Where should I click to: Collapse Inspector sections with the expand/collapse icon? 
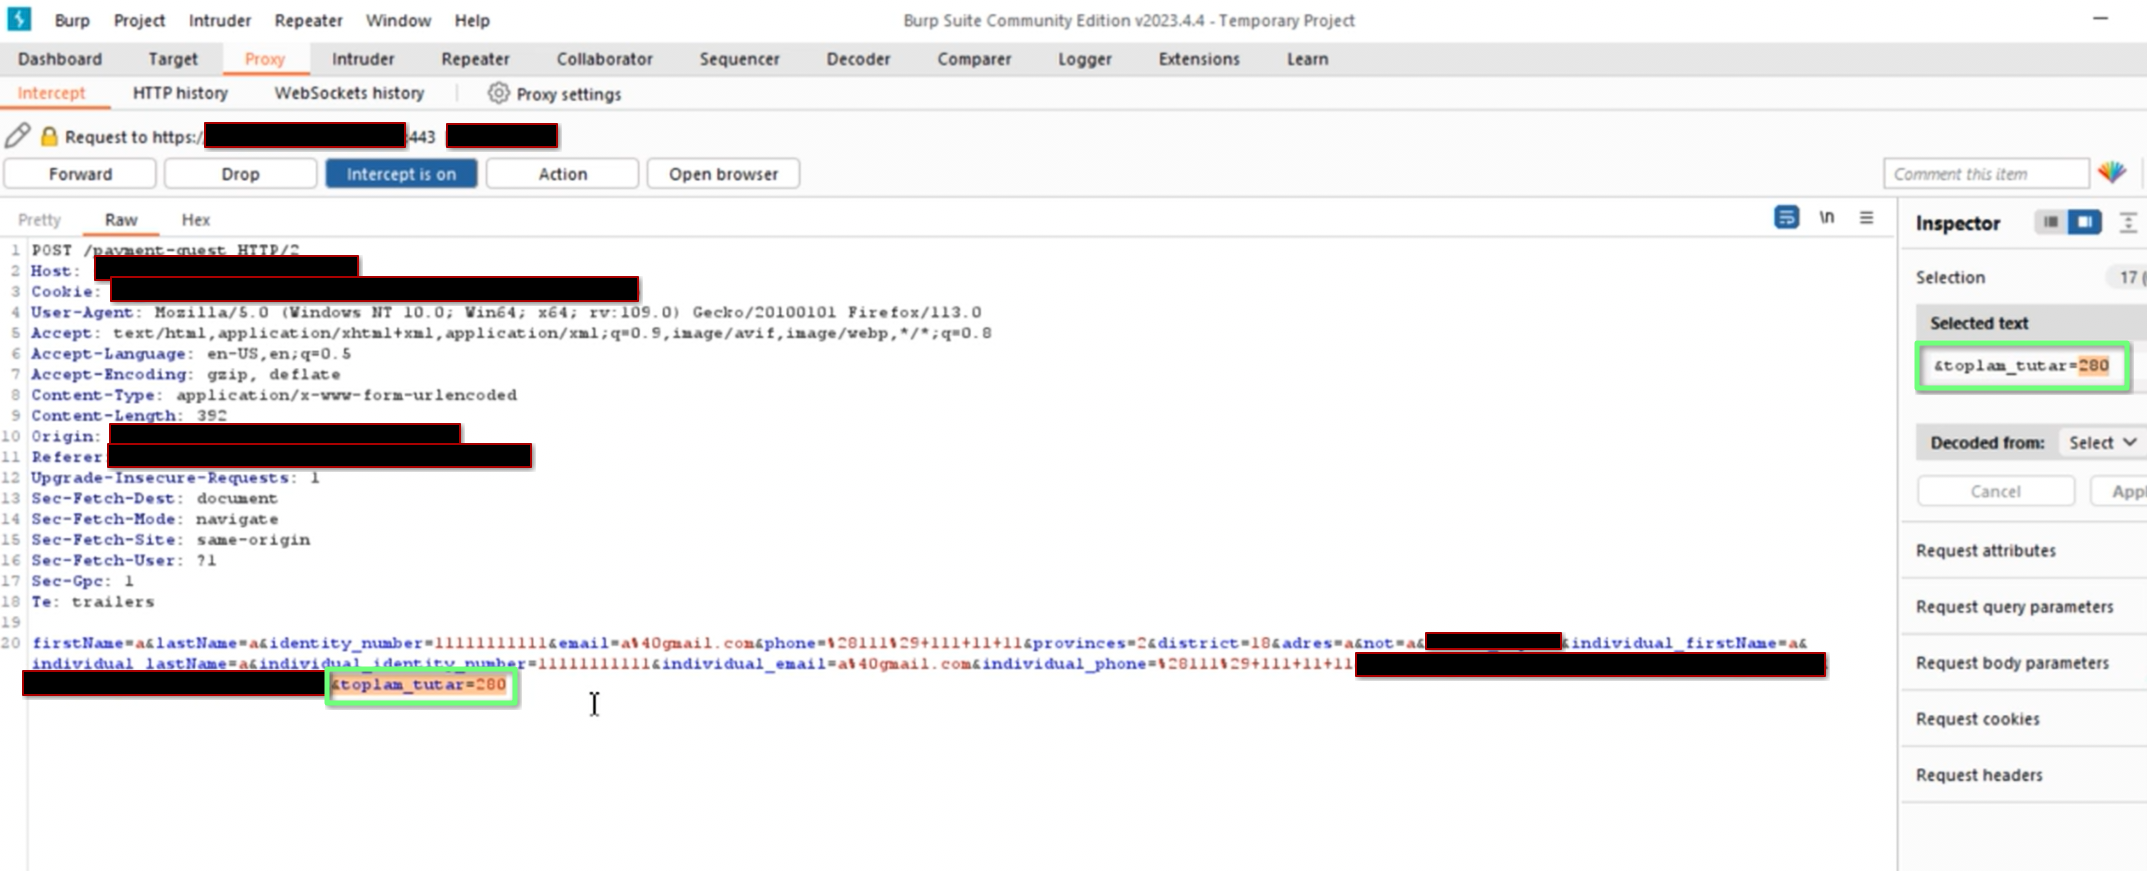[2127, 223]
